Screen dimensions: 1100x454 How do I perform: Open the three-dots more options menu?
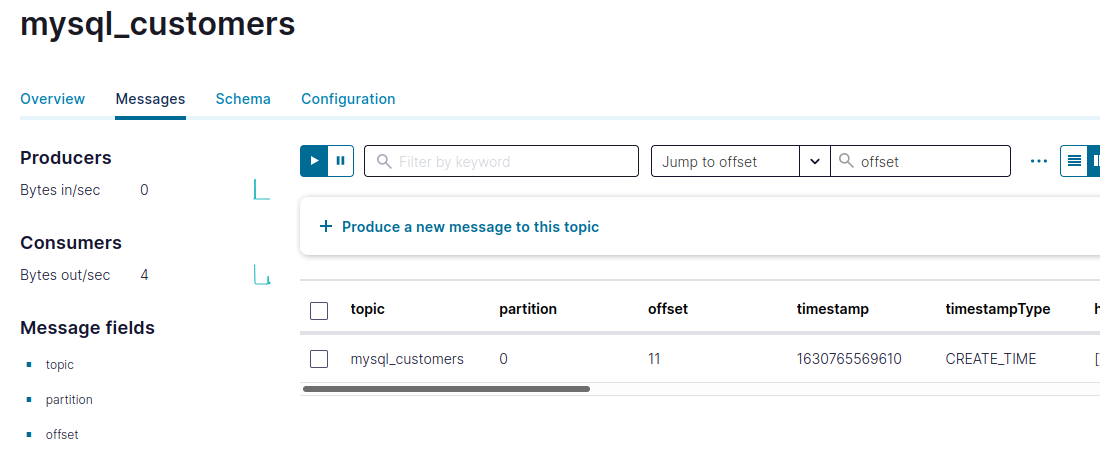1038,161
